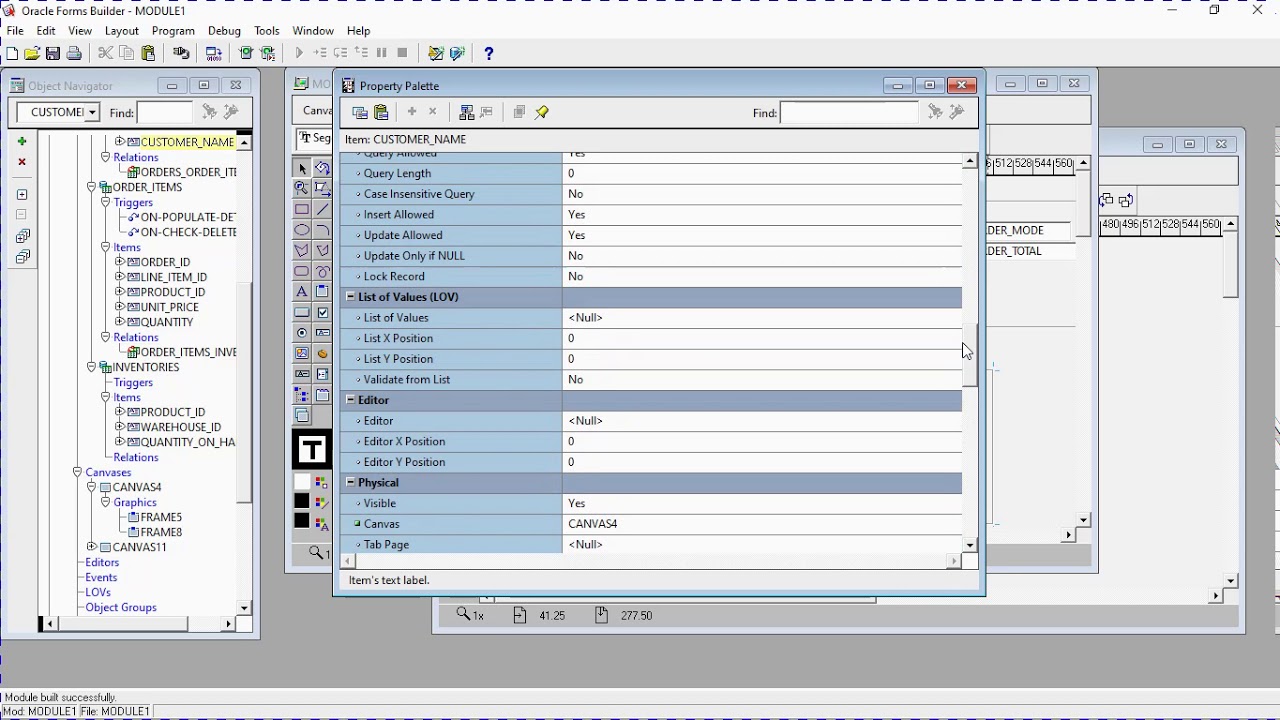Open the File menu
Image resolution: width=1280 pixels, height=720 pixels.
(x=15, y=31)
